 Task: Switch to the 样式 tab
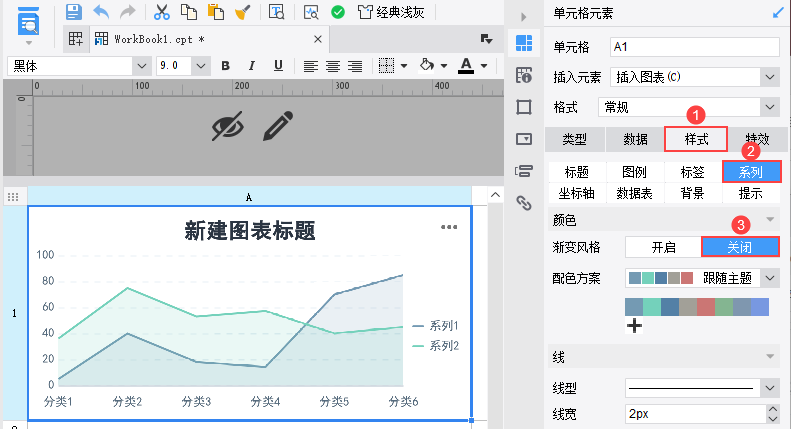696,139
